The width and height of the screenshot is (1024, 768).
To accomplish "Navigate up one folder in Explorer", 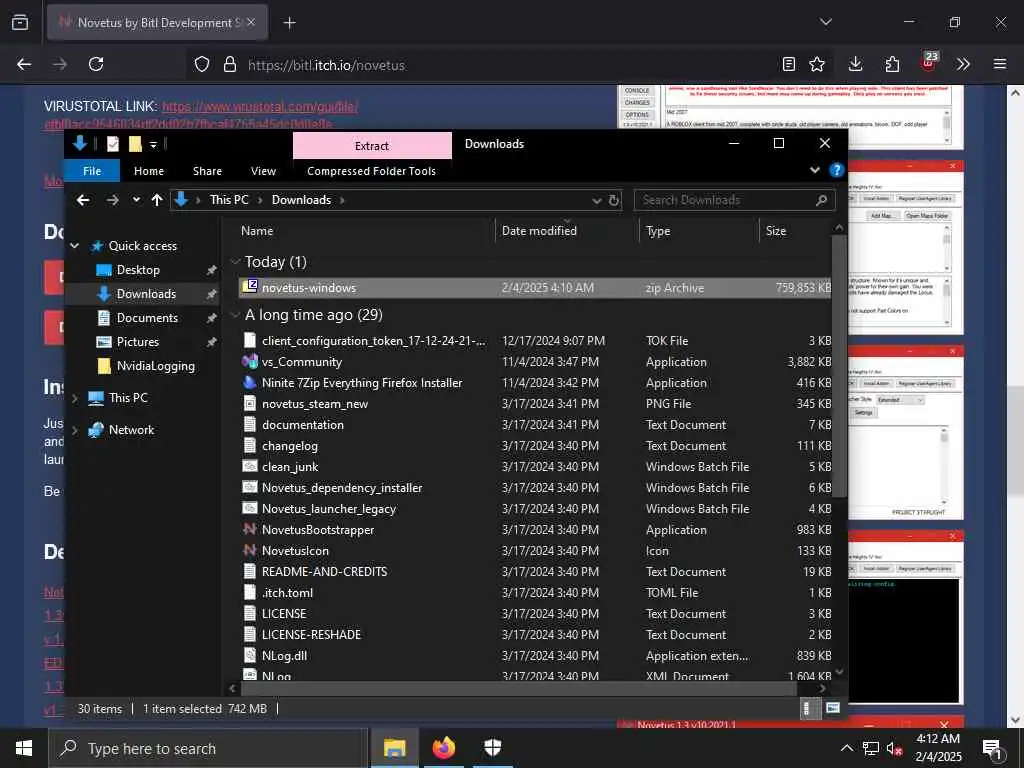I will (x=157, y=200).
